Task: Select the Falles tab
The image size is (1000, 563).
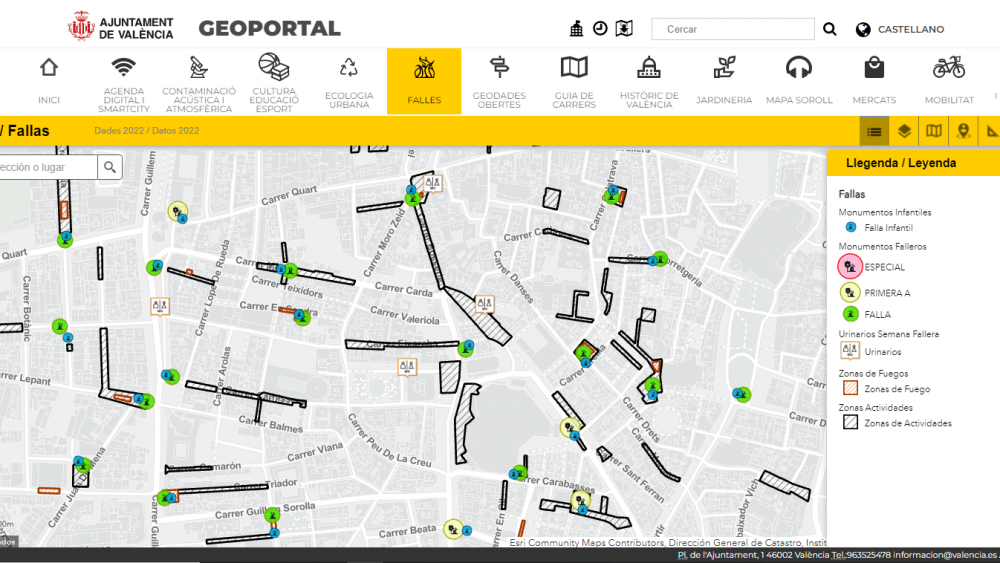Action: pos(424,80)
